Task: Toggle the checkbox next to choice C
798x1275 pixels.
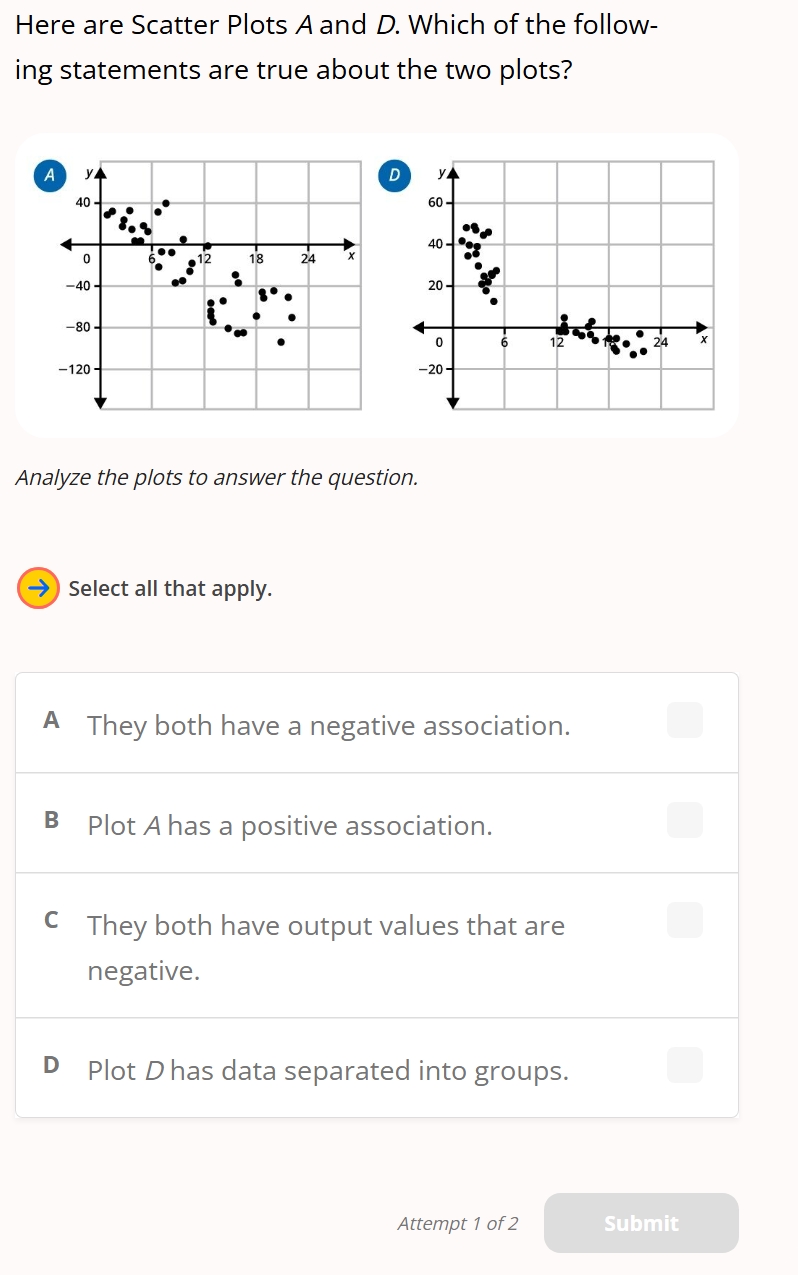Action: [685, 920]
